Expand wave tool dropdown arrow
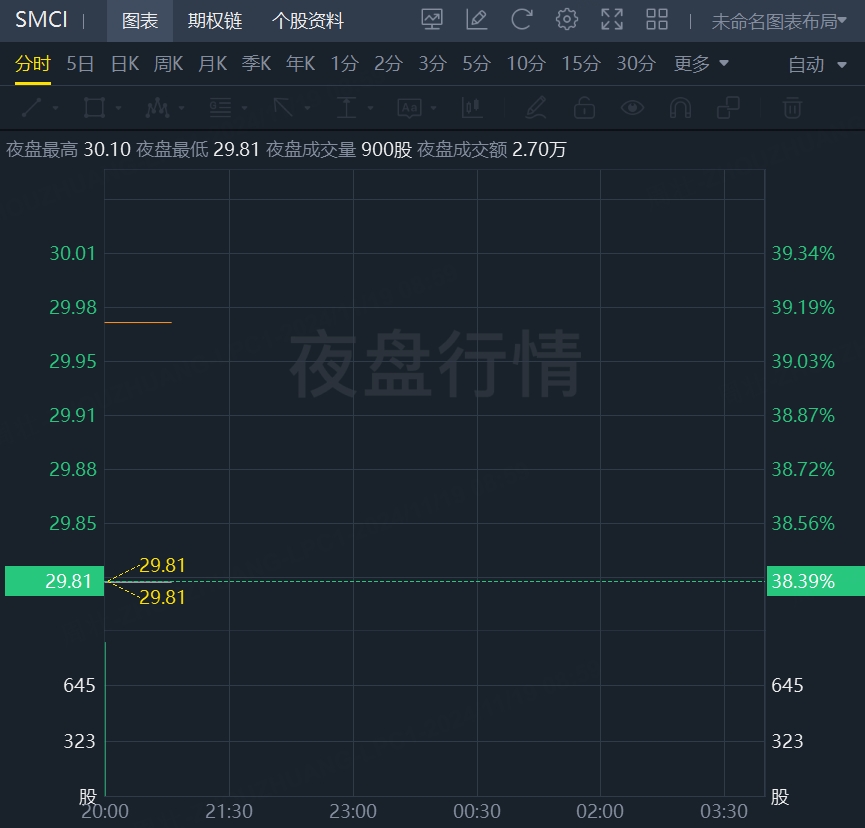 [x=181, y=108]
